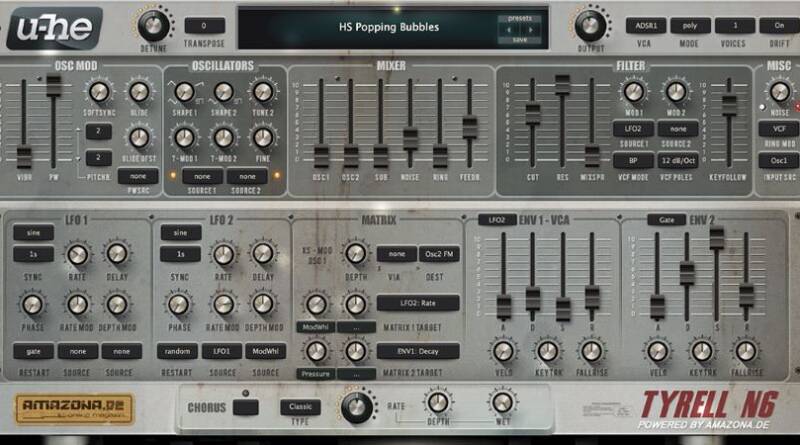This screenshot has width=800, height=445.
Task: Click the LFO 1 Phase knob
Action: pos(32,304)
